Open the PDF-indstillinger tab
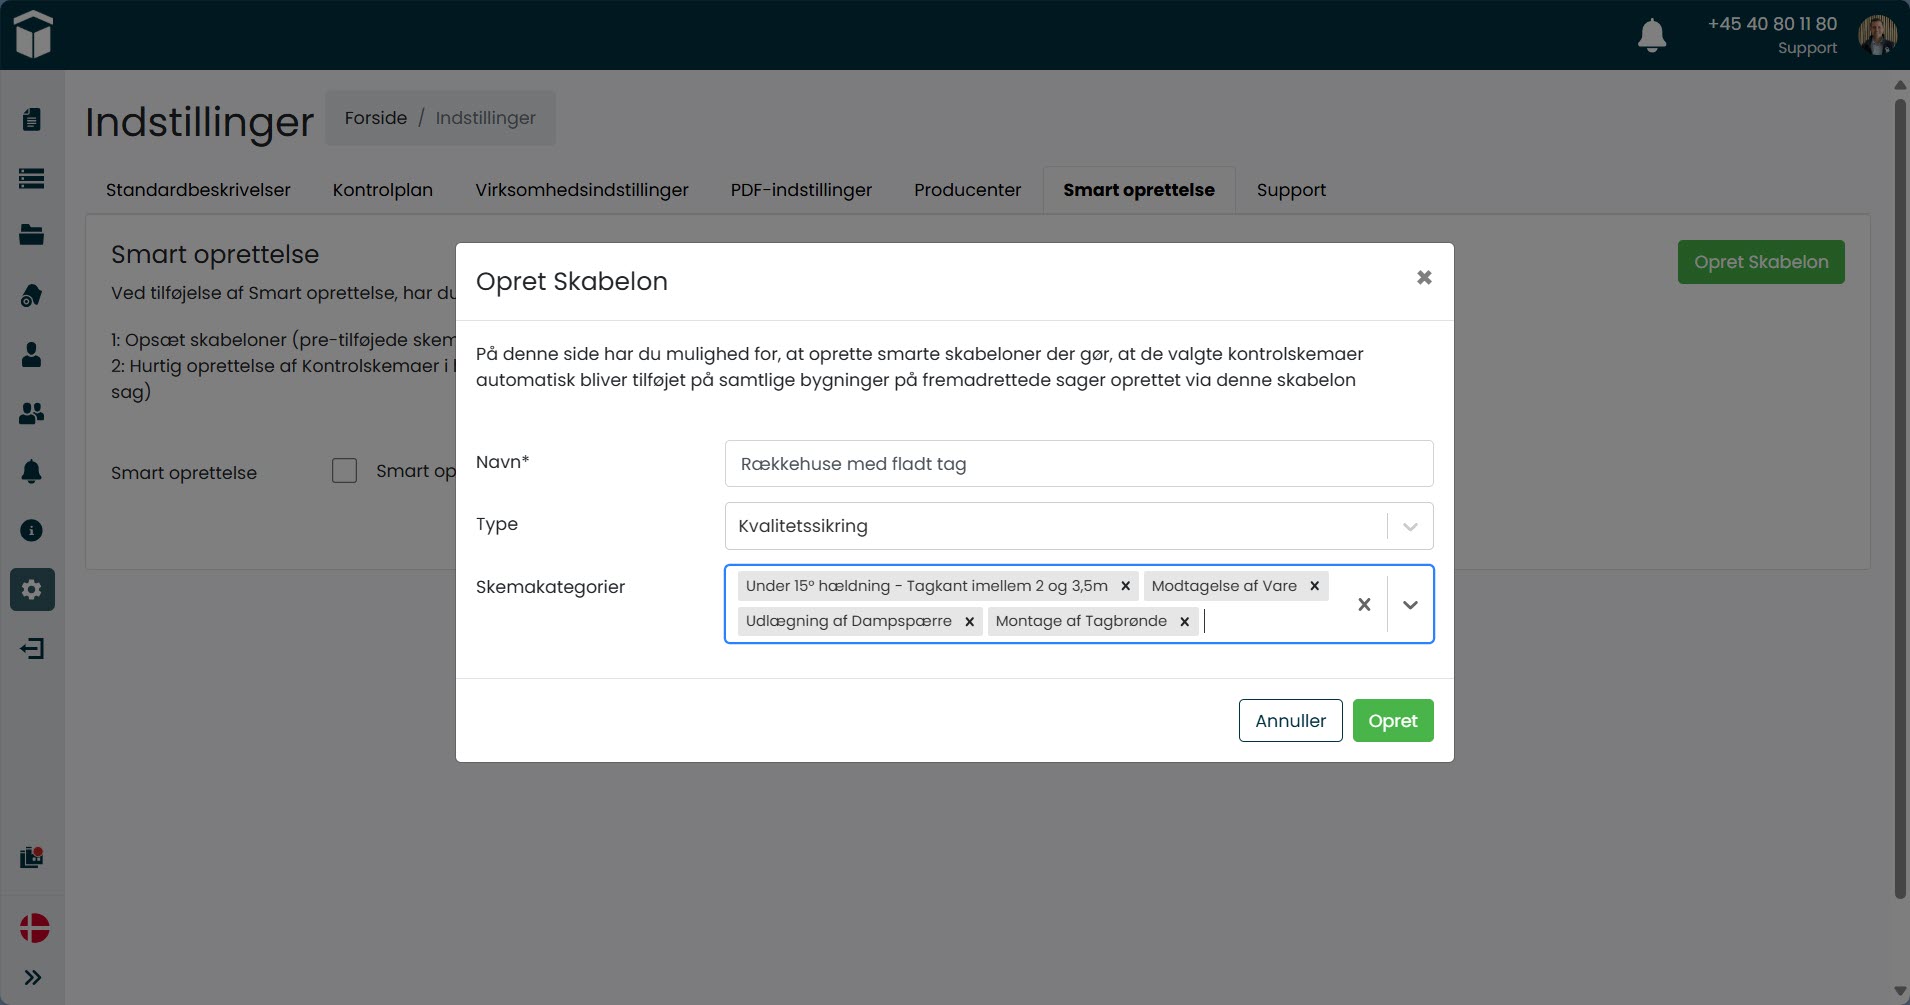The image size is (1910, 1005). 800,190
